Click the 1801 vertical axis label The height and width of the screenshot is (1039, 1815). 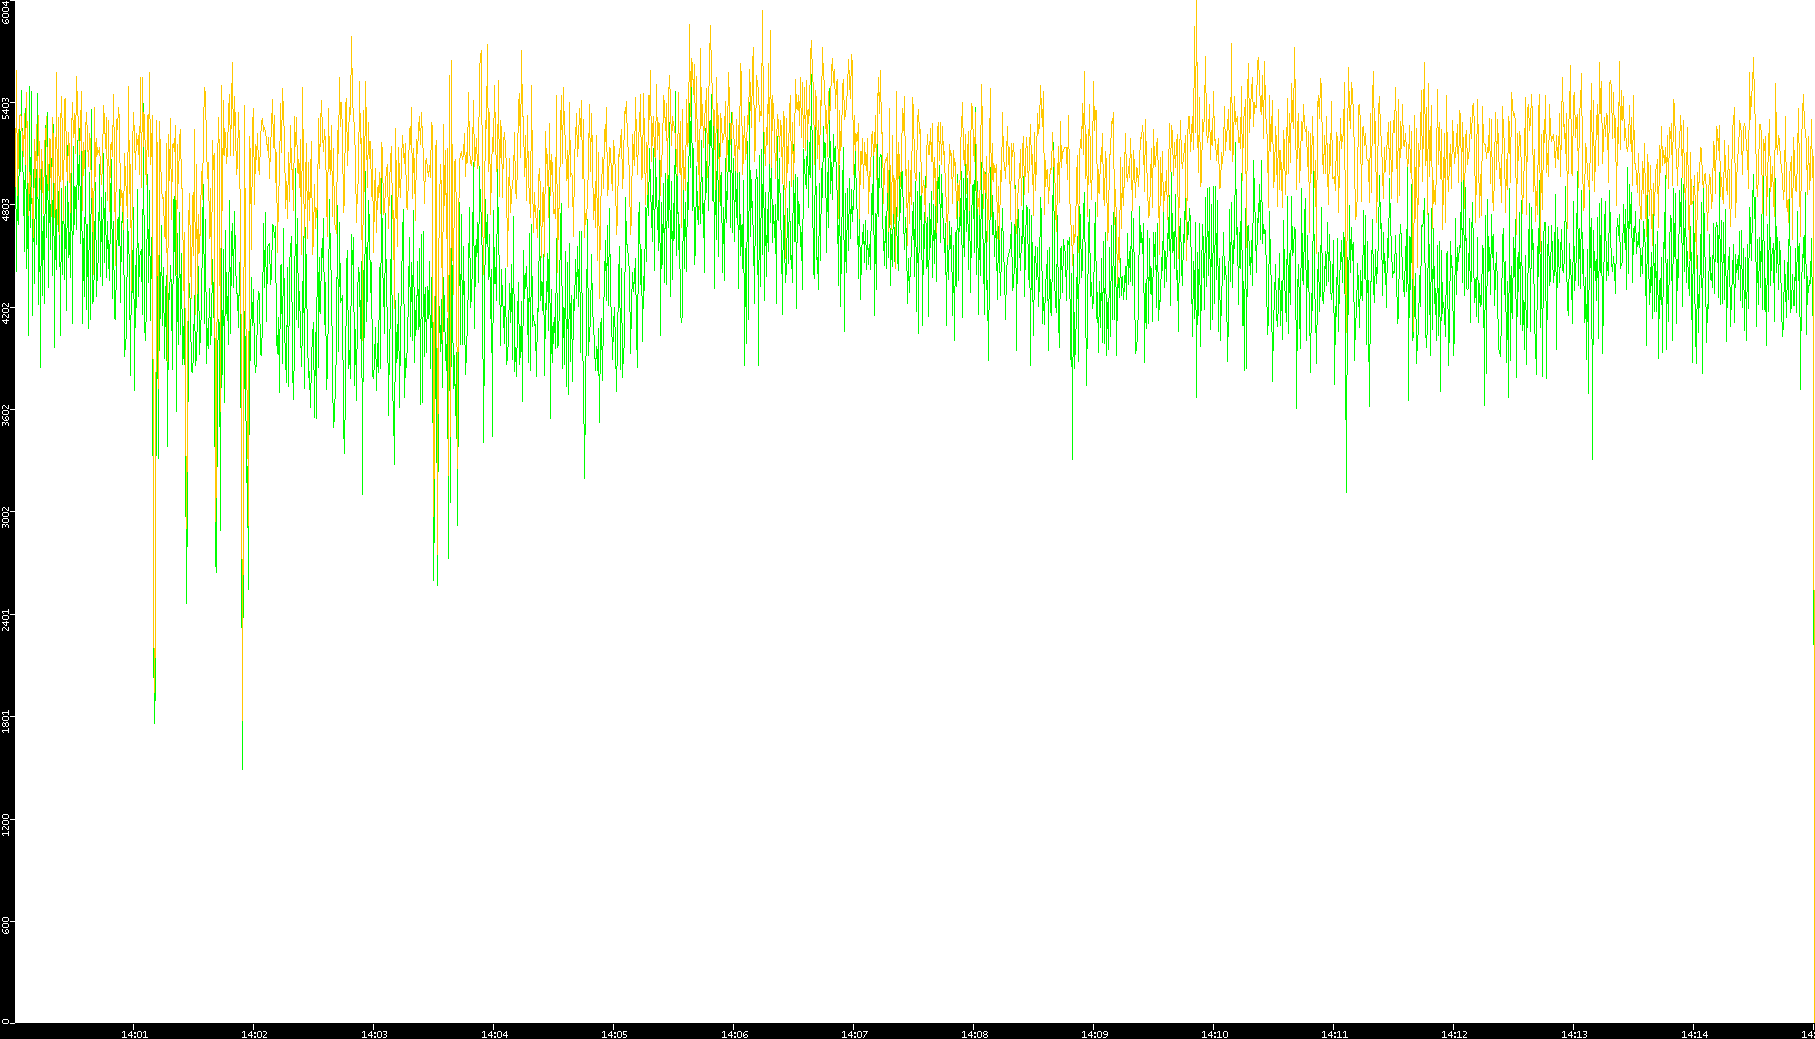(7, 722)
